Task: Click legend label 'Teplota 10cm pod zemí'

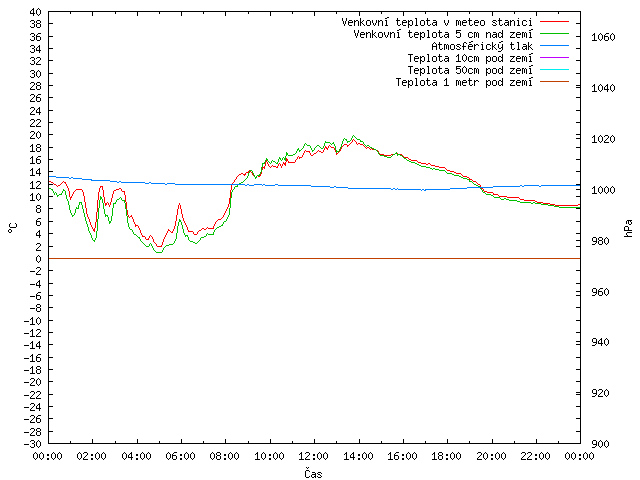Action: [470, 58]
